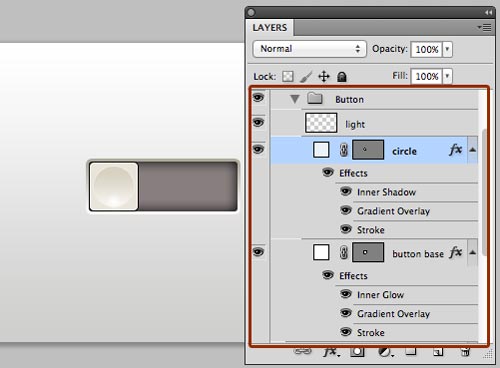Screen dimensions: 500x368
Task: Add a layer style via bottom fx icon
Action: [x=331, y=352]
